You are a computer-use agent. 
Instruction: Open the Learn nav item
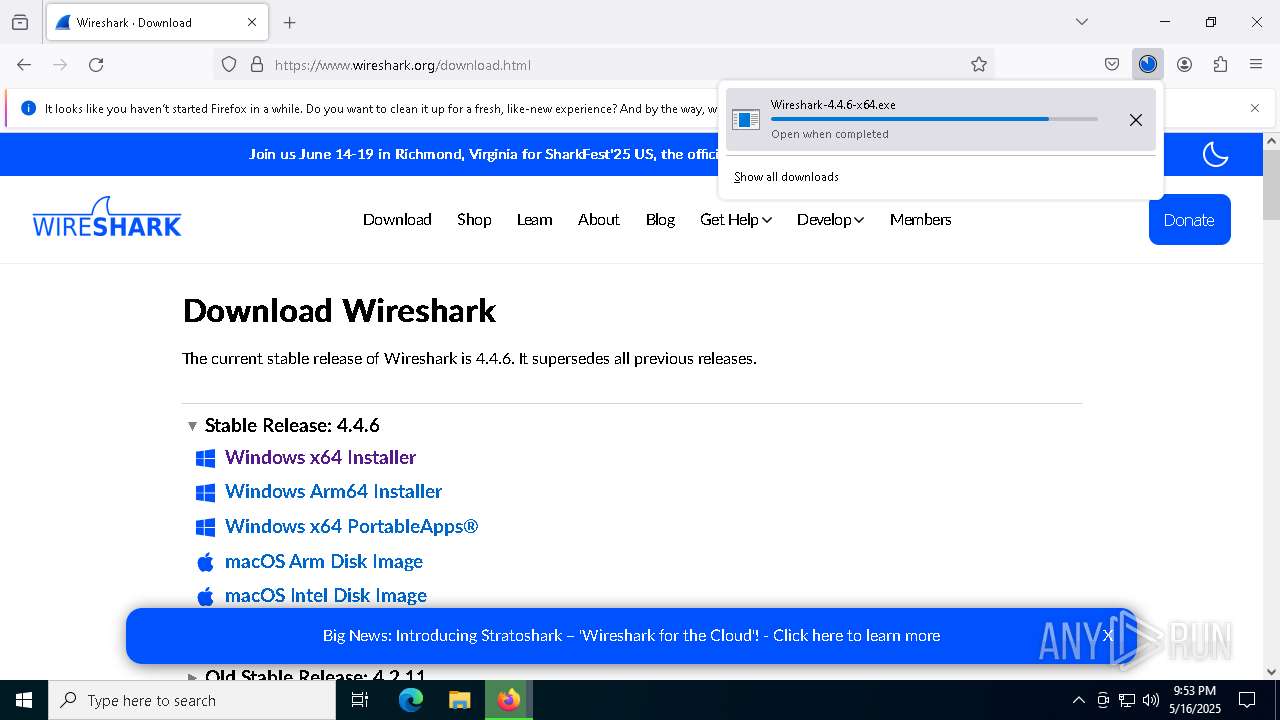click(x=534, y=220)
